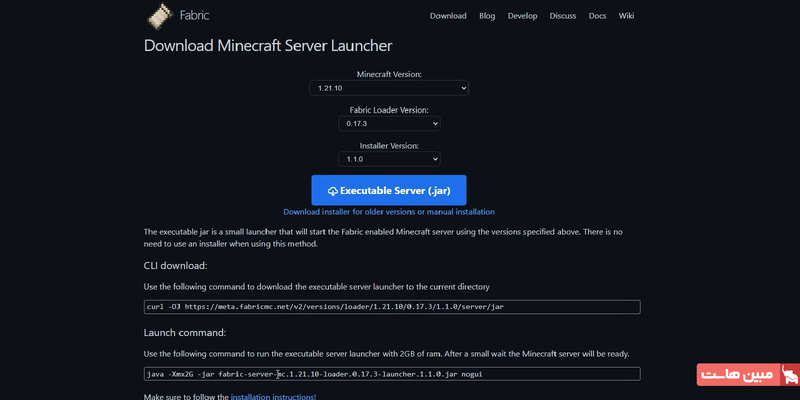Click the Fabric site name

(x=194, y=15)
